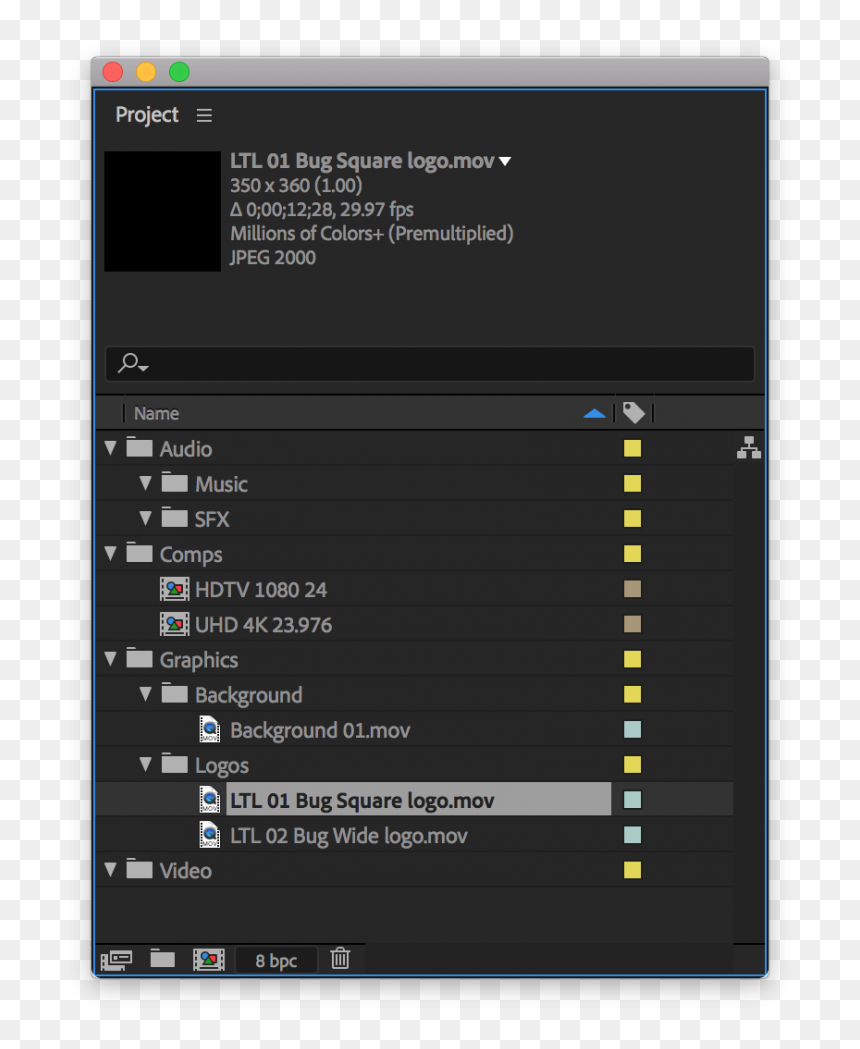Collapse the Music subfolder

tap(145, 483)
